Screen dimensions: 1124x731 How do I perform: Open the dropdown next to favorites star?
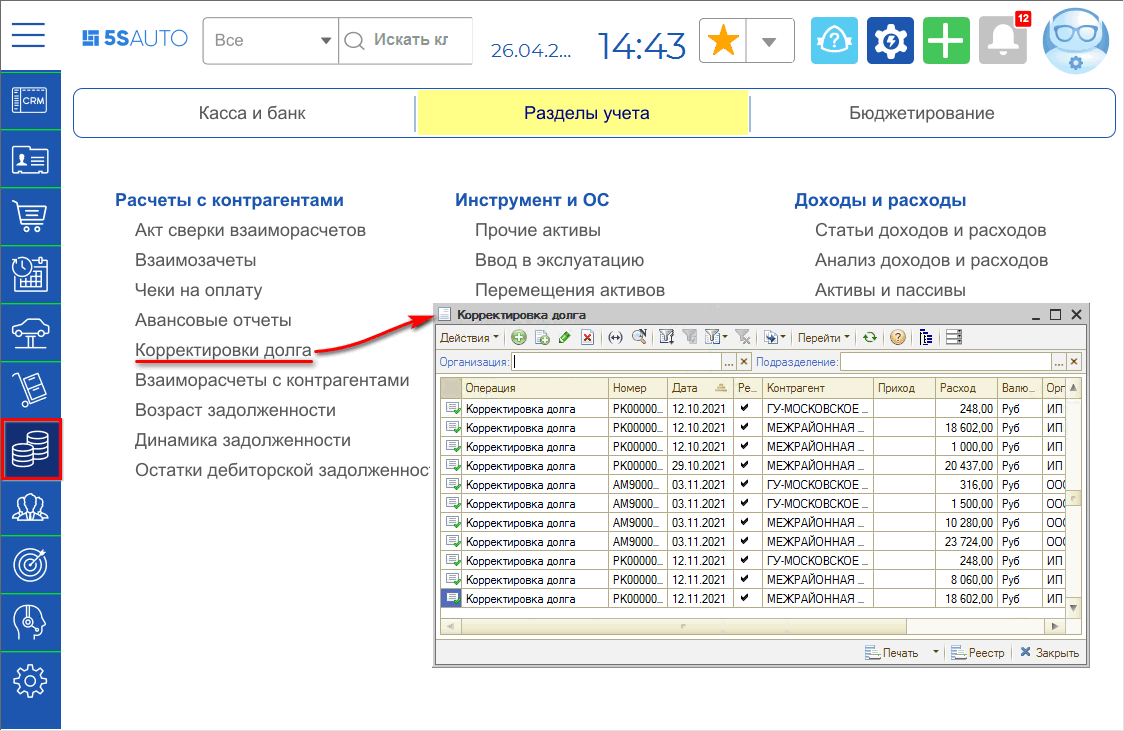tap(769, 41)
